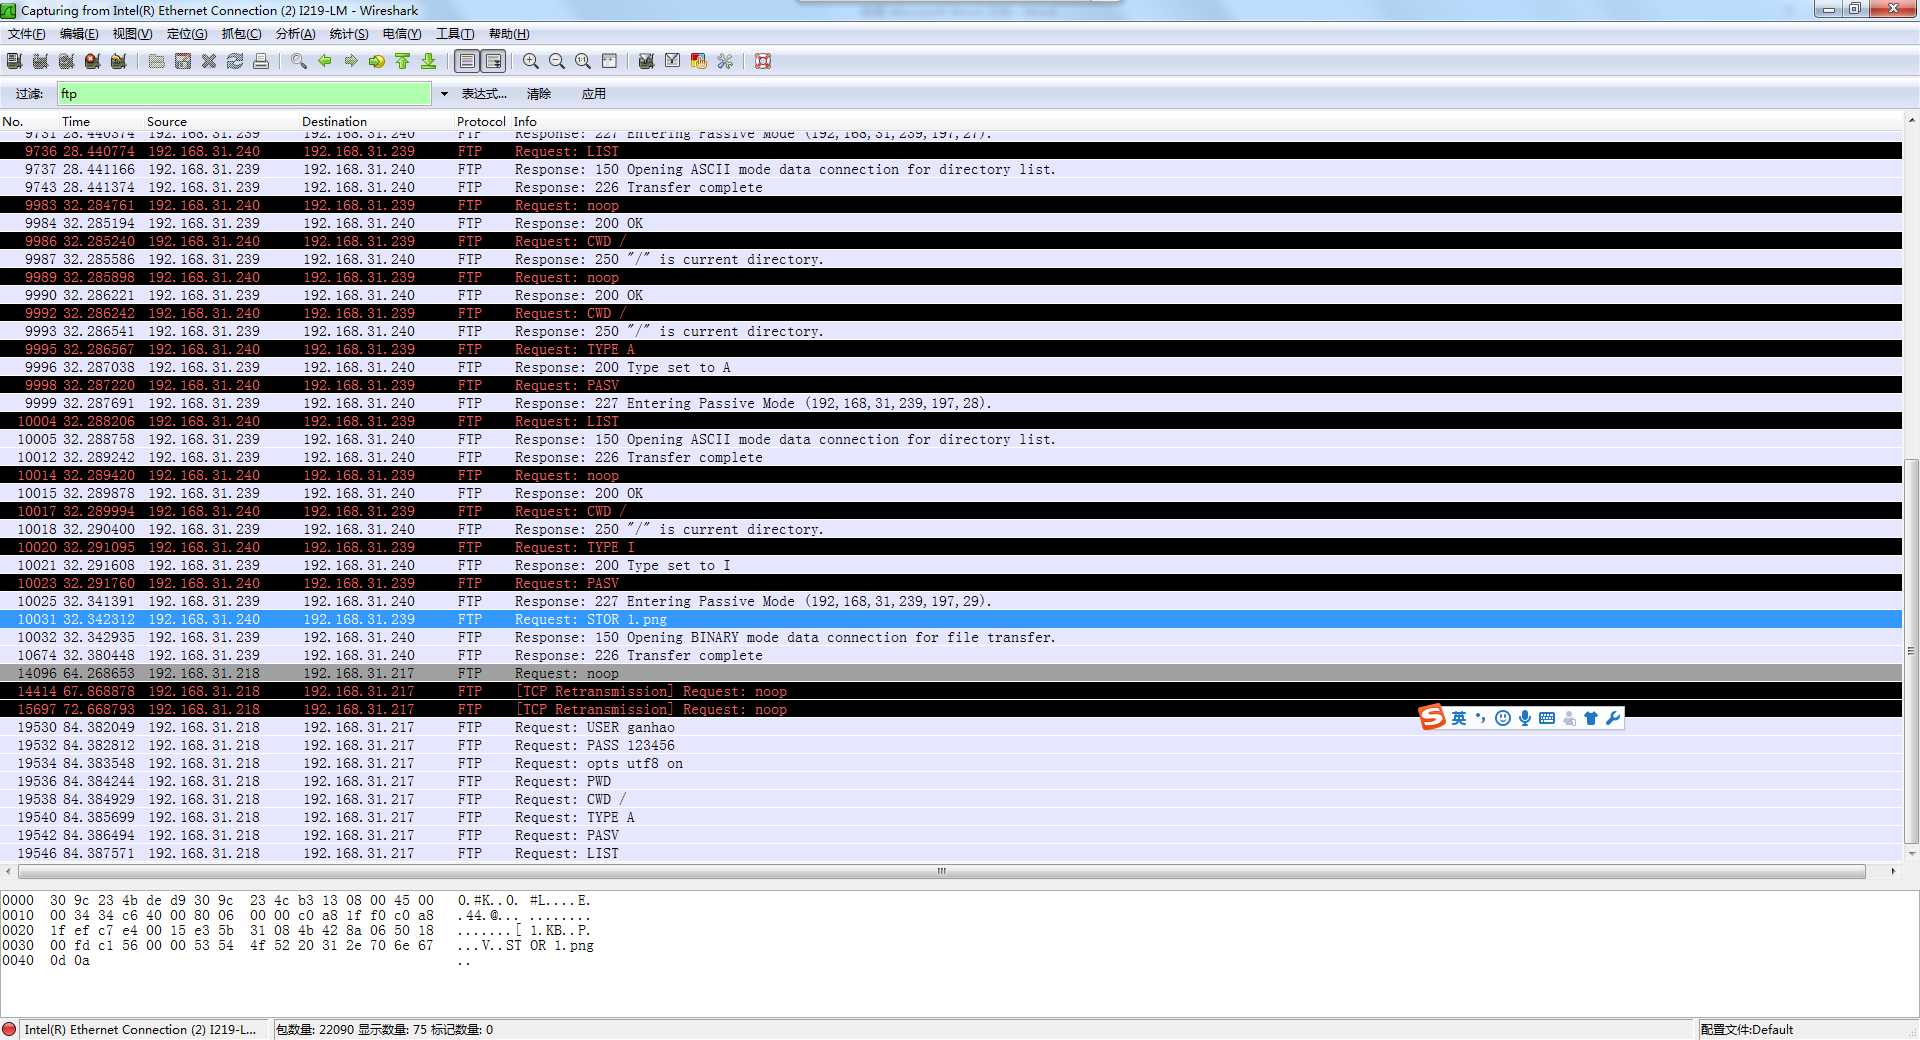Click the packet list vertical scrollbar
This screenshot has width=1920, height=1040.
pyautogui.click(x=1911, y=650)
